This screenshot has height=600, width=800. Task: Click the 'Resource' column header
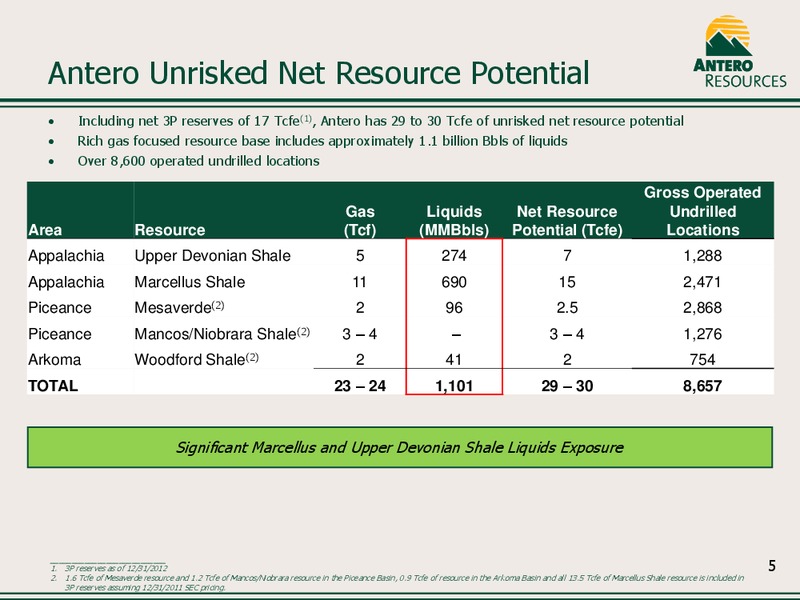click(x=170, y=230)
